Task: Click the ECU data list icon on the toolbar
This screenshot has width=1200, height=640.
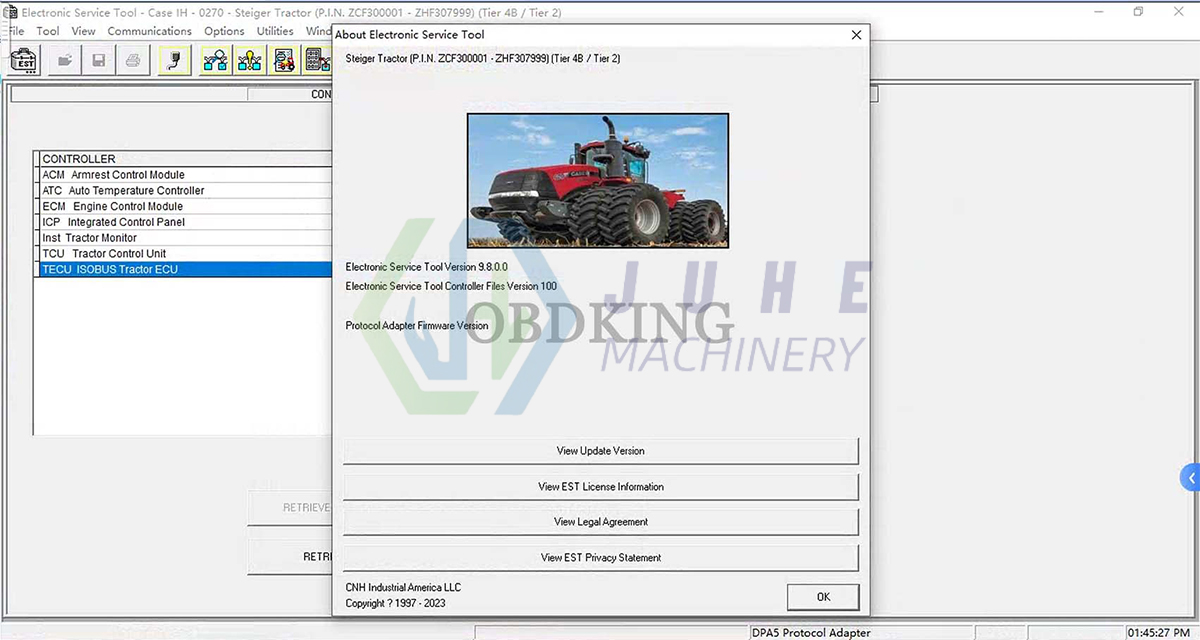Action: click(x=317, y=60)
